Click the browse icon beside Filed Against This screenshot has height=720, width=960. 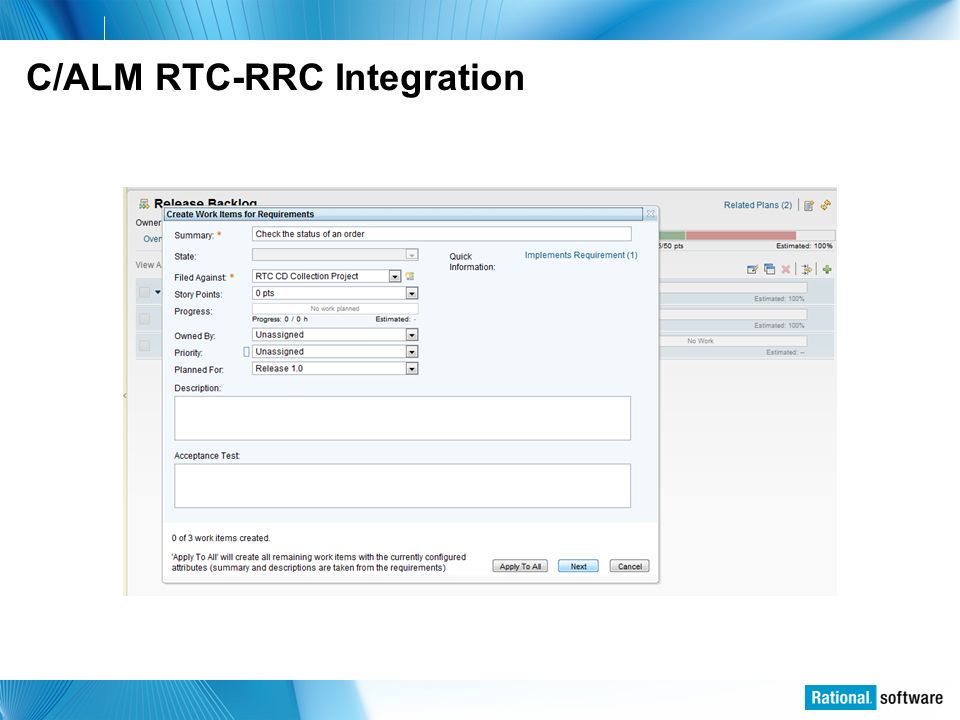[410, 276]
